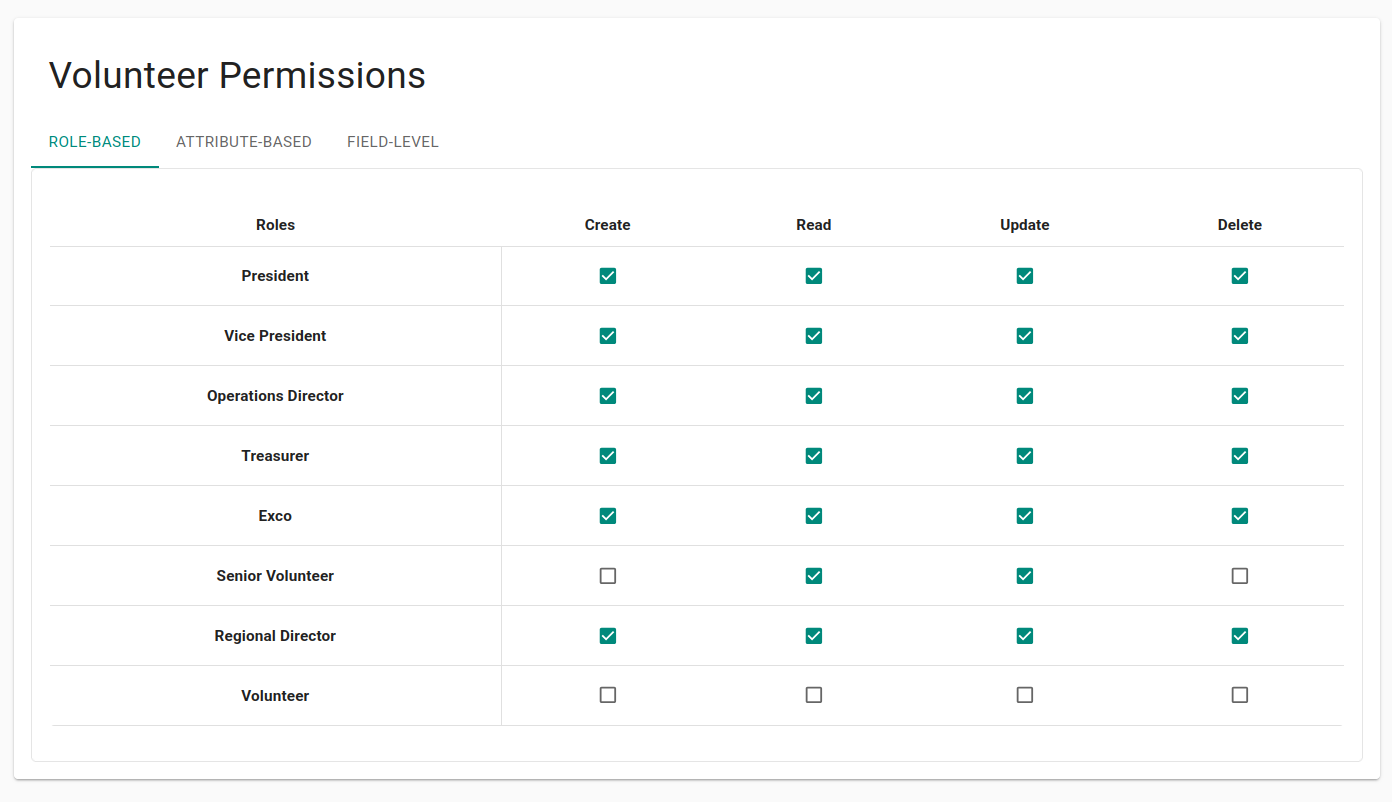
Task: Uncheck Create permission for Operations Director
Action: coord(608,396)
